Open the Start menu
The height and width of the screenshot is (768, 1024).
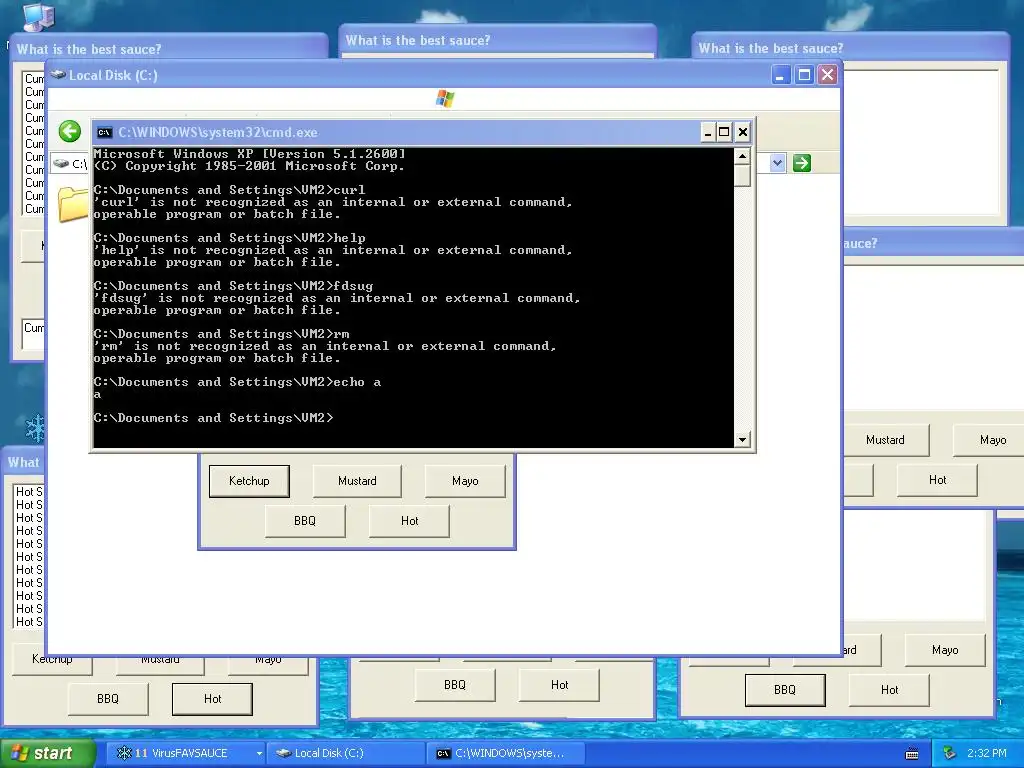(x=47, y=753)
